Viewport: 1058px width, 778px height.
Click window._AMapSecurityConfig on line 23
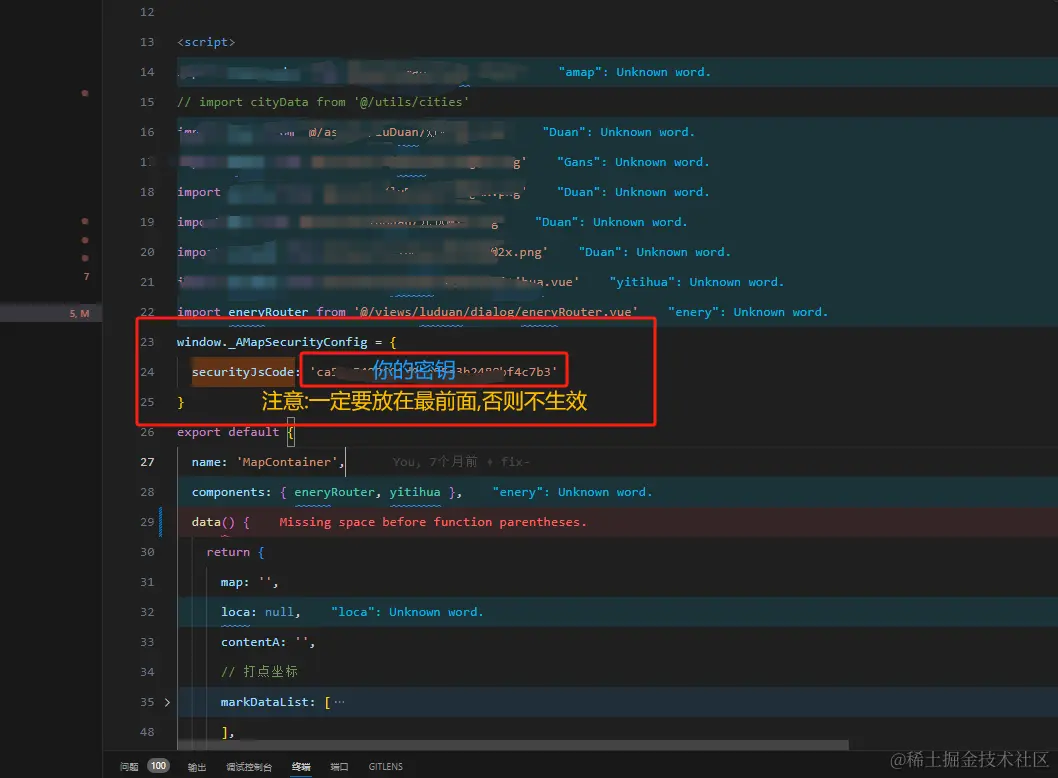tap(272, 342)
